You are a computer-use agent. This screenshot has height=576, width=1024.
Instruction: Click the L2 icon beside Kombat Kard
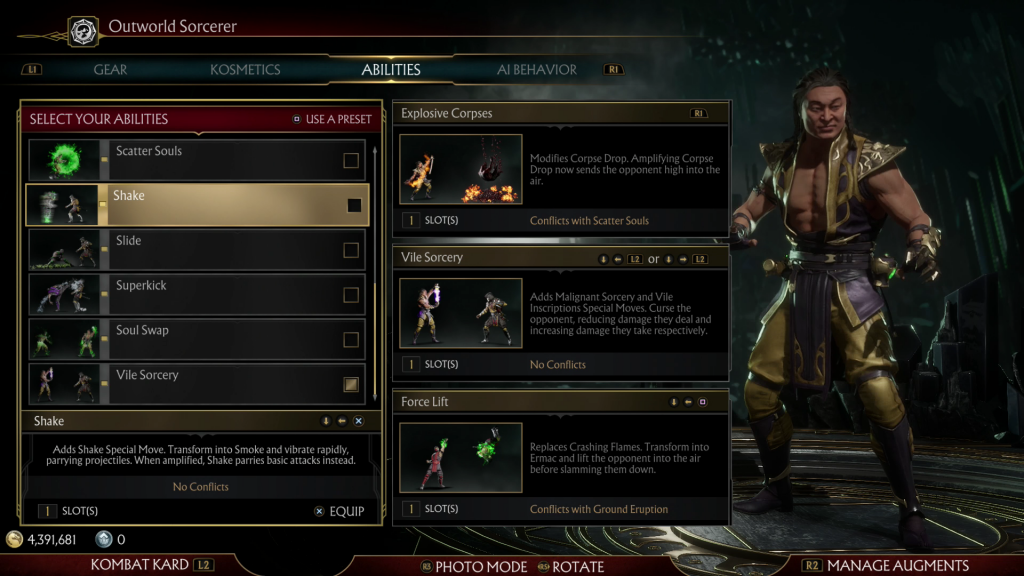click(204, 564)
